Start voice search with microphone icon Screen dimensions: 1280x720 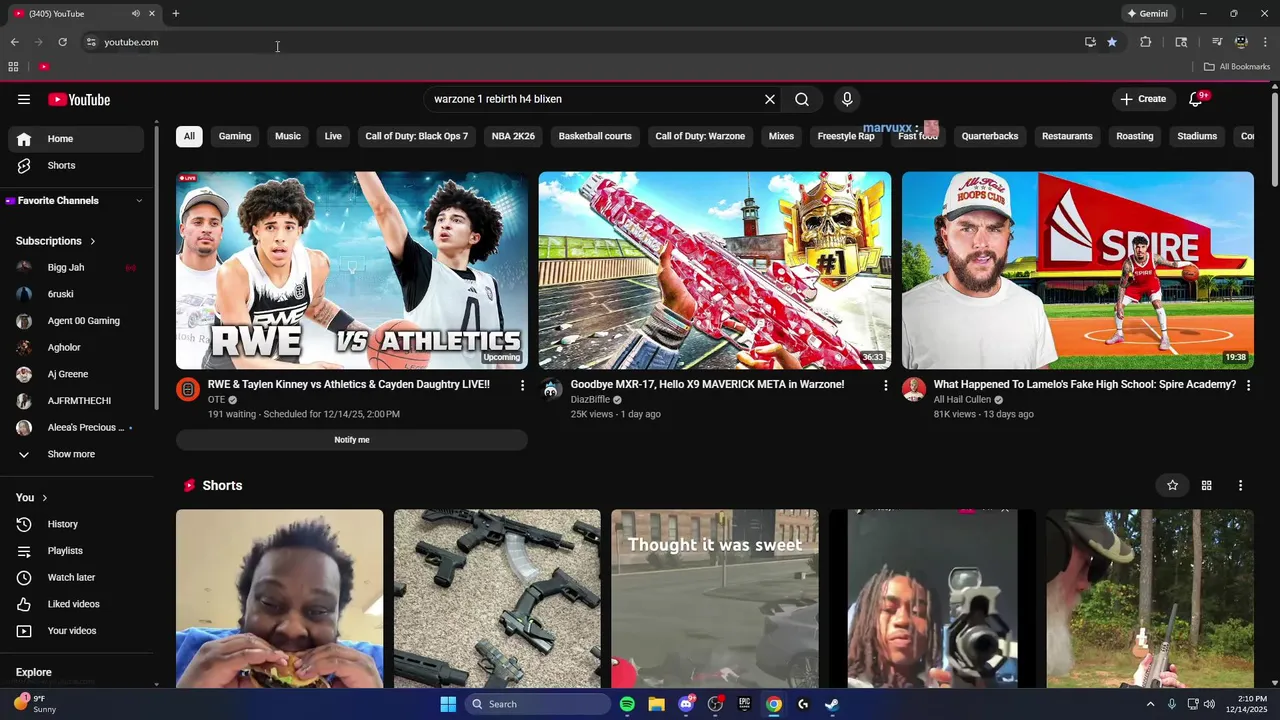(847, 99)
